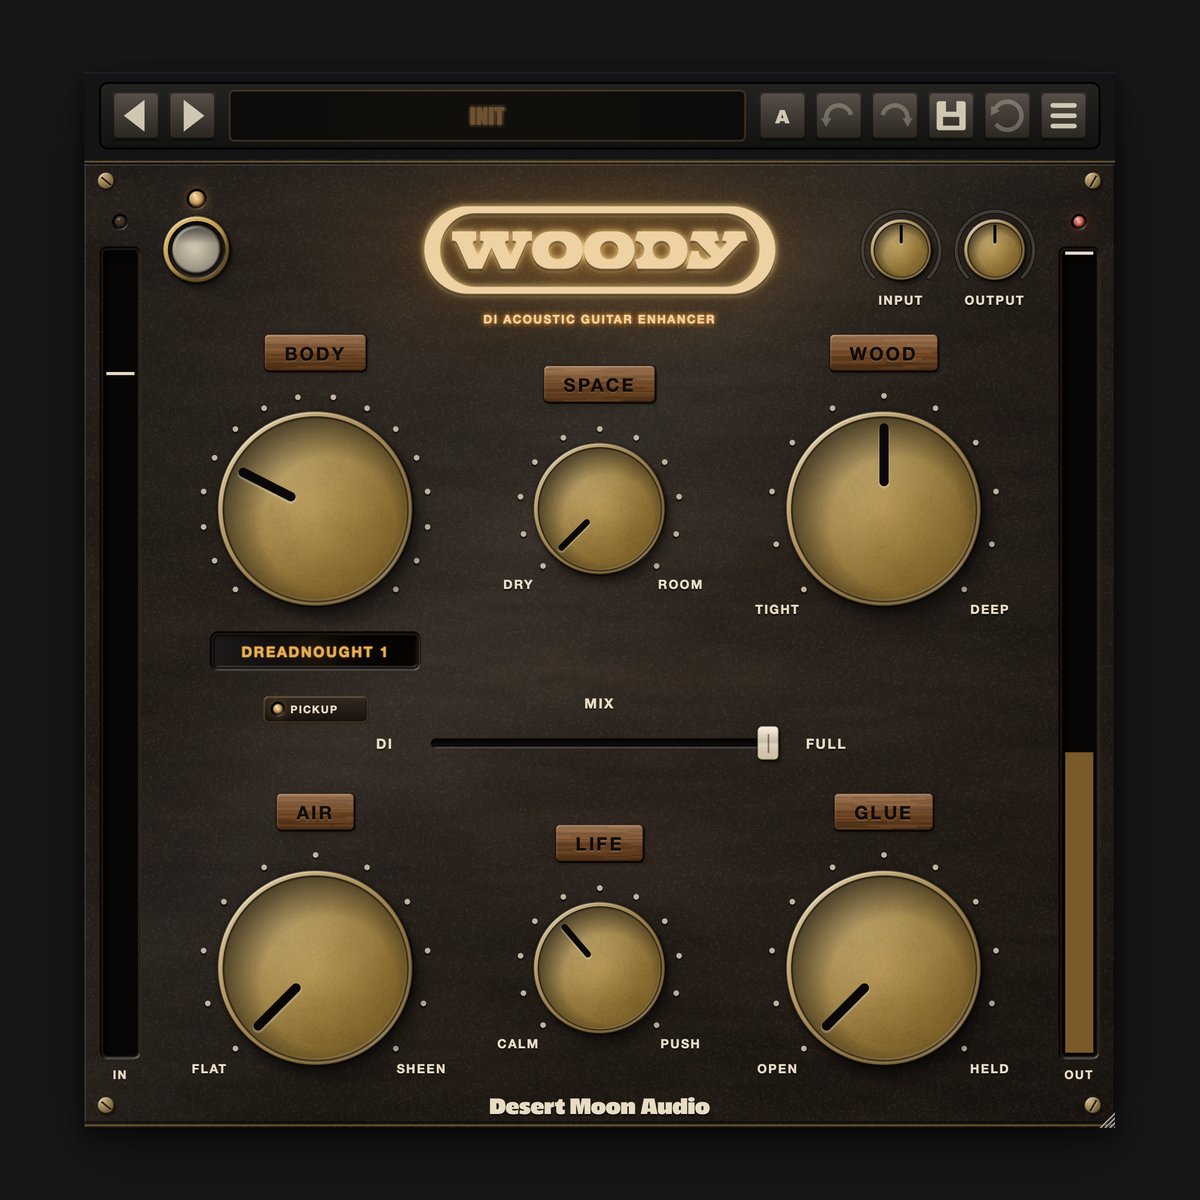This screenshot has height=1200, width=1200.
Task: Click the redo arrow icon
Action: coord(895,116)
